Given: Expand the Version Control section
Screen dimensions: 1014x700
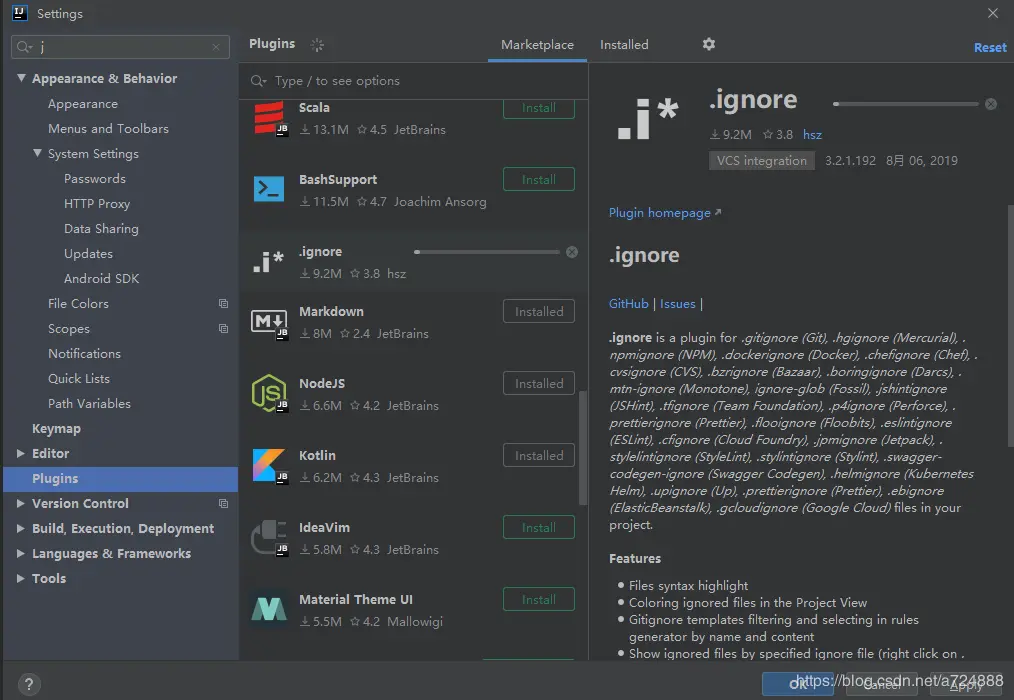Looking at the screenshot, I should coord(21,503).
